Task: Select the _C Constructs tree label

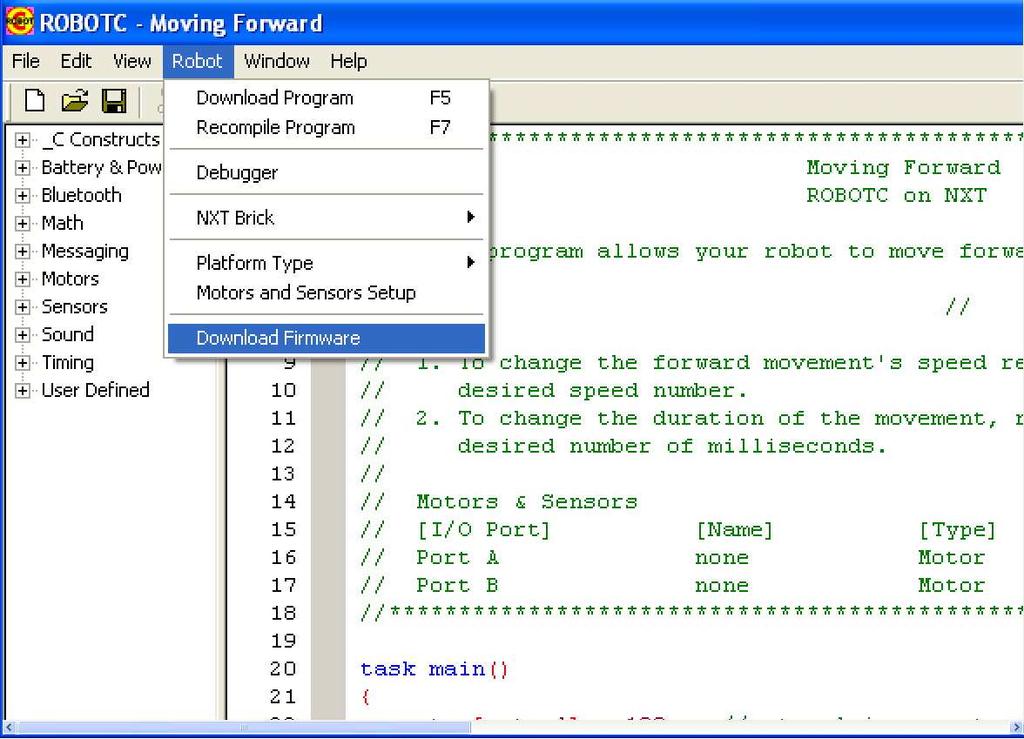Action: point(101,140)
